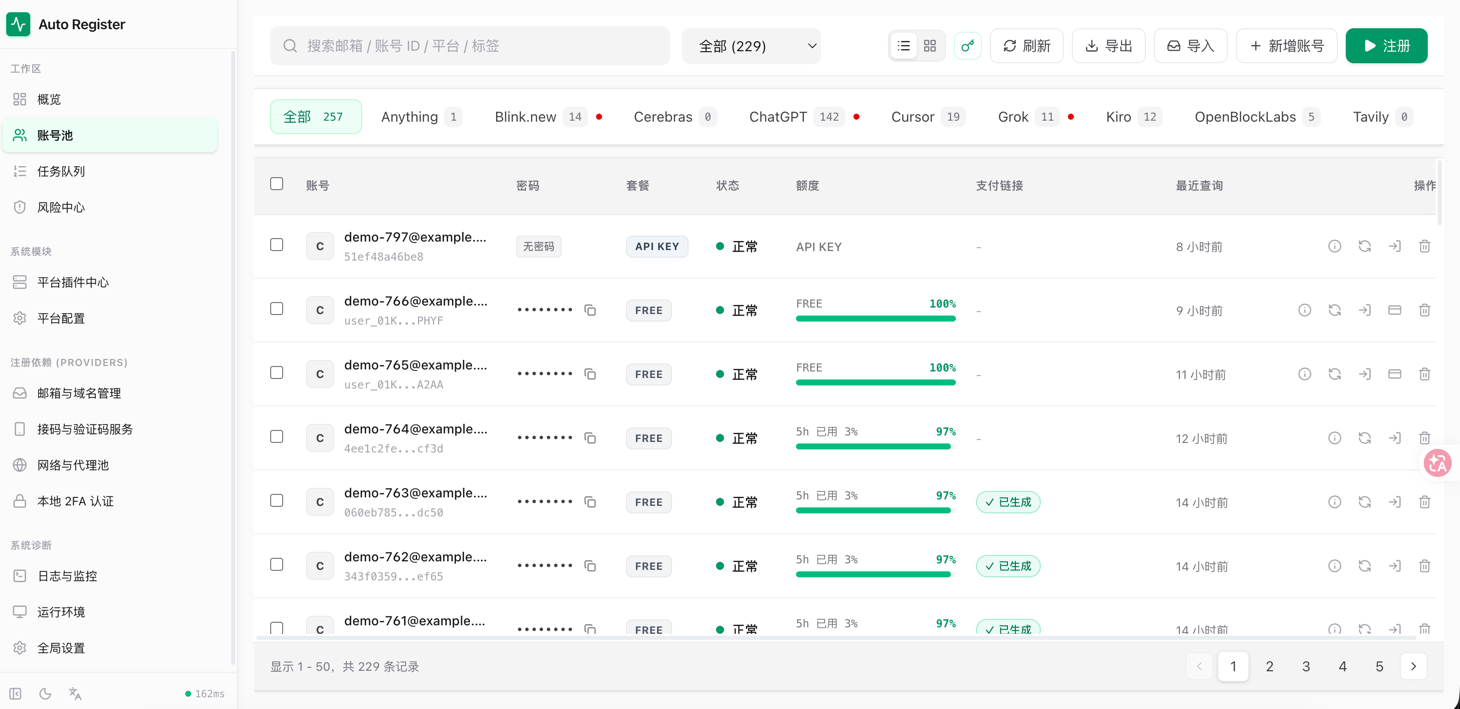1460x709 pixels.
Task: Copy password of demo-762
Action: tap(590, 566)
